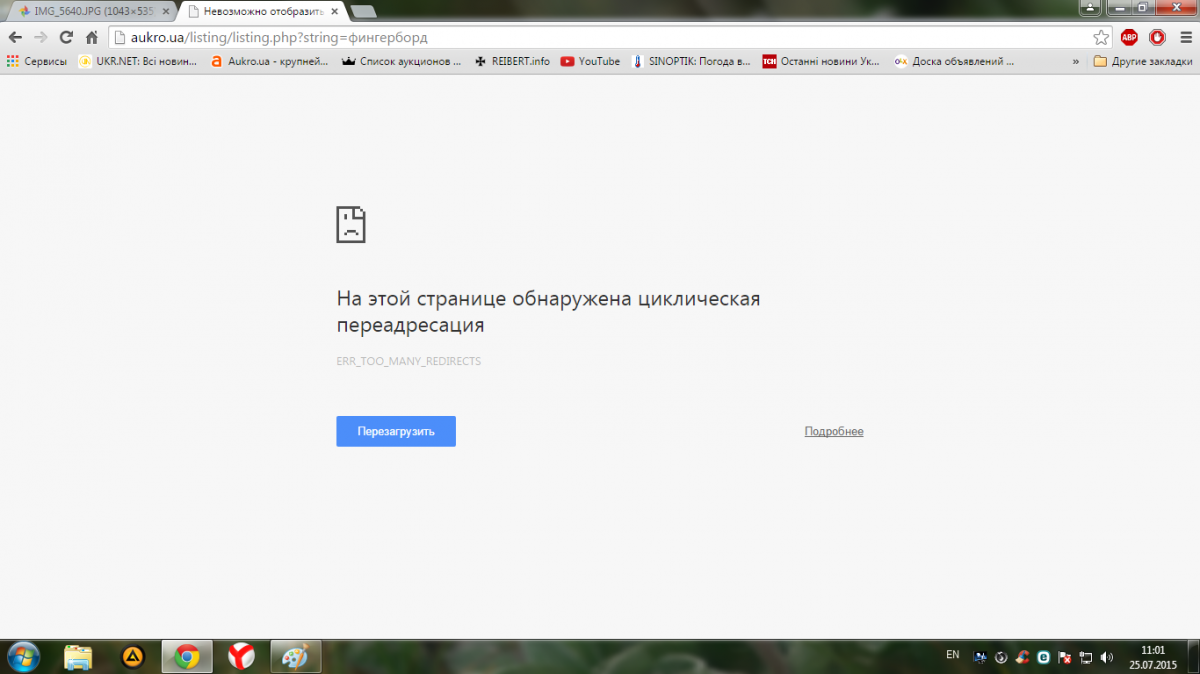This screenshot has width=1200, height=674.
Task: Open the YouTube bookmark
Action: pos(590,61)
